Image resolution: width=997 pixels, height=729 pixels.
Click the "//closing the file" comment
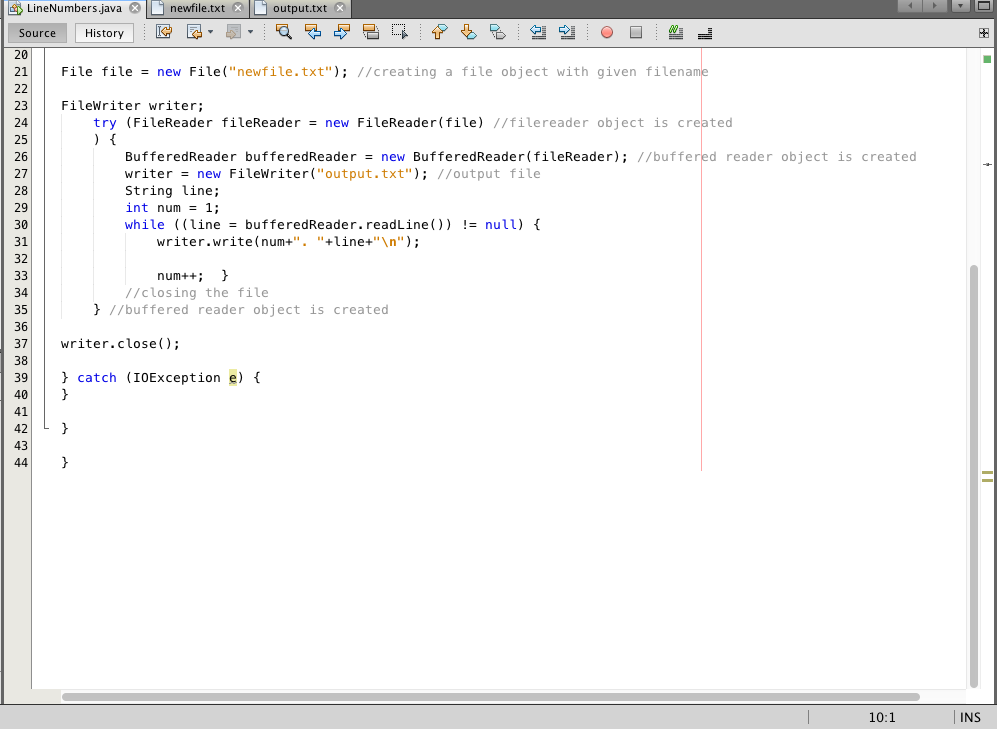(196, 293)
